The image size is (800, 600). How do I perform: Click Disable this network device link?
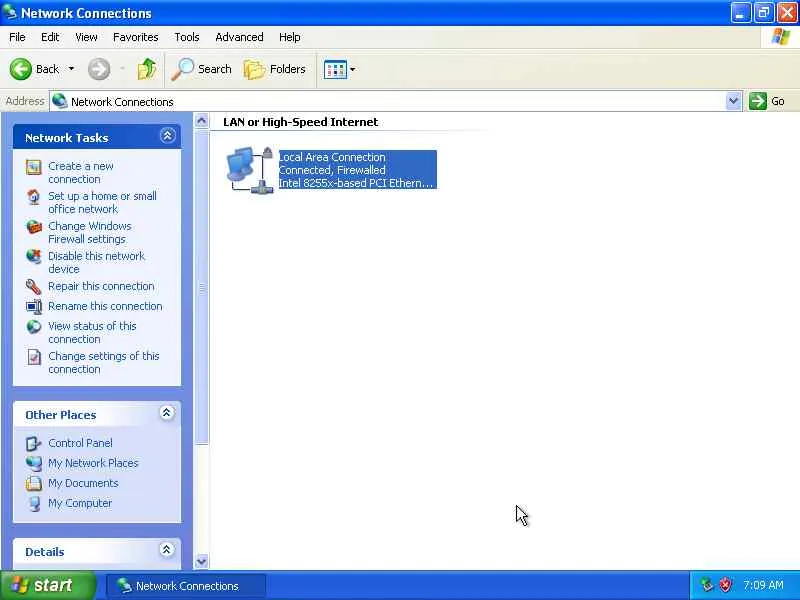(x=96, y=262)
